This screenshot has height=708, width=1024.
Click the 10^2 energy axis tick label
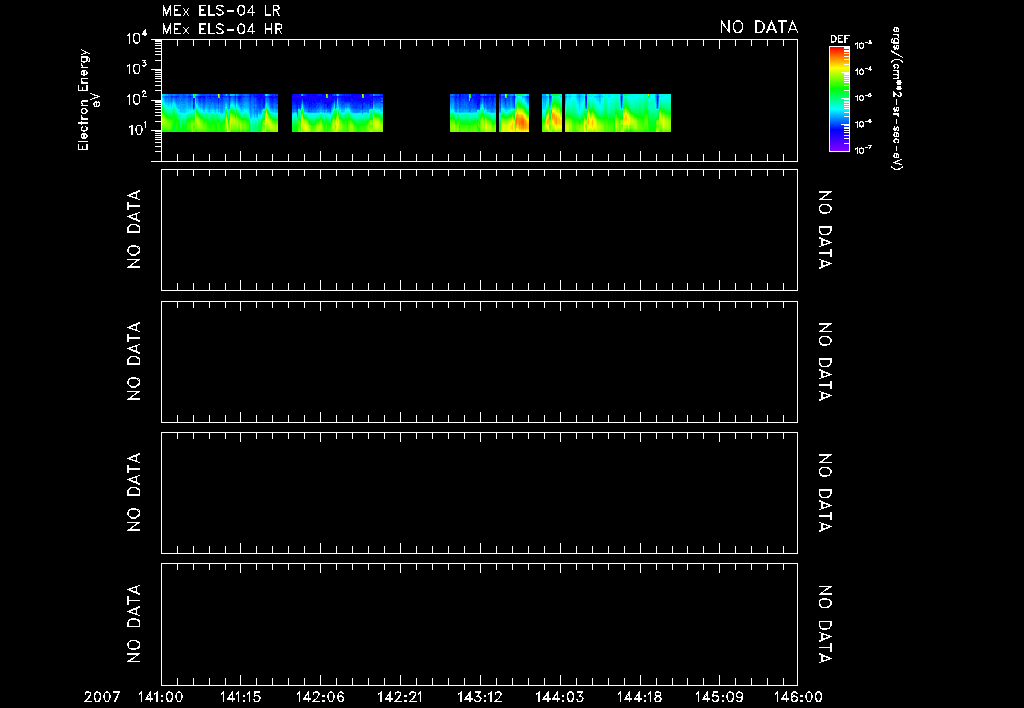click(x=137, y=99)
